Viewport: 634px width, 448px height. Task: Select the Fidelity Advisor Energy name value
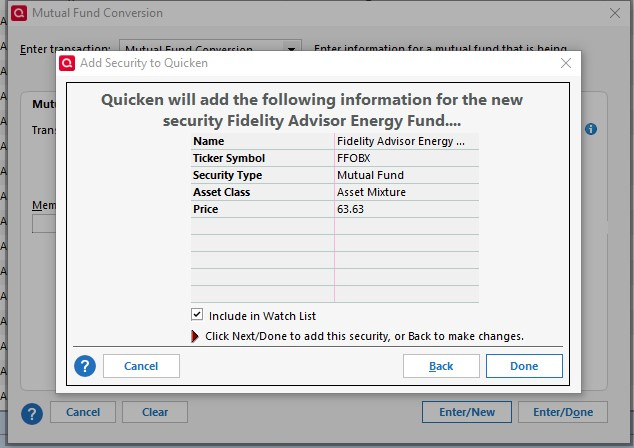401,141
